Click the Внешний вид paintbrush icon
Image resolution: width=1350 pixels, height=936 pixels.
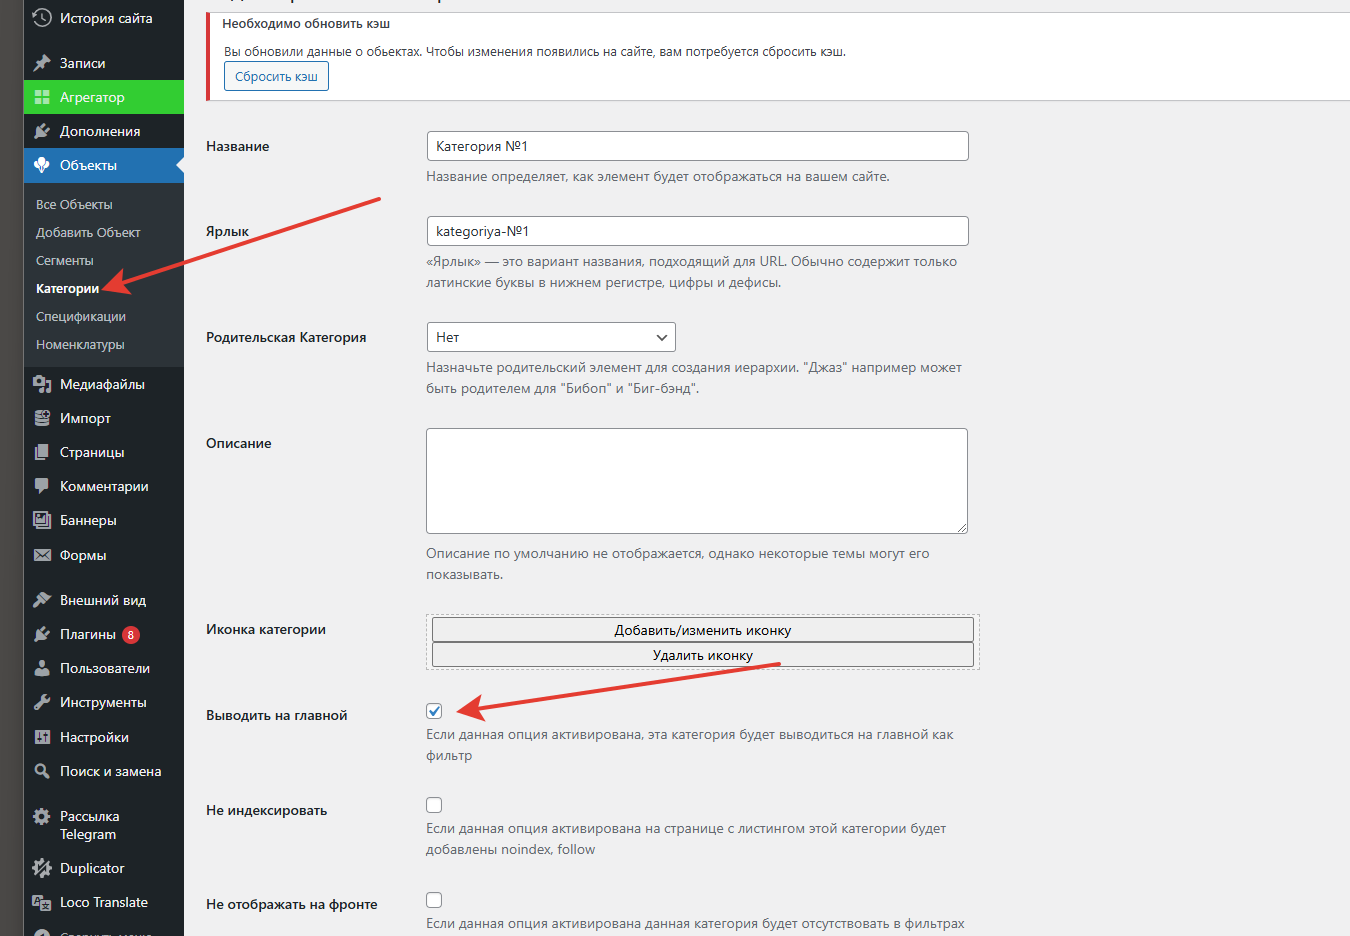42,600
